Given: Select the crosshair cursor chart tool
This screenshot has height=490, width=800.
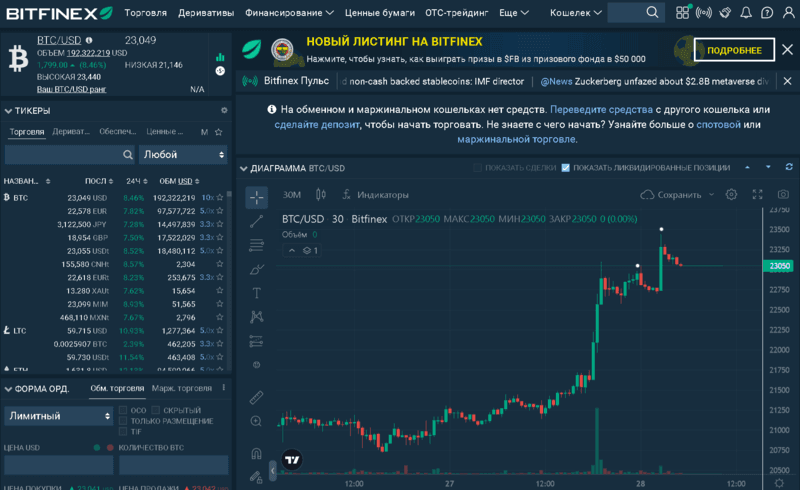Looking at the screenshot, I should (257, 197).
